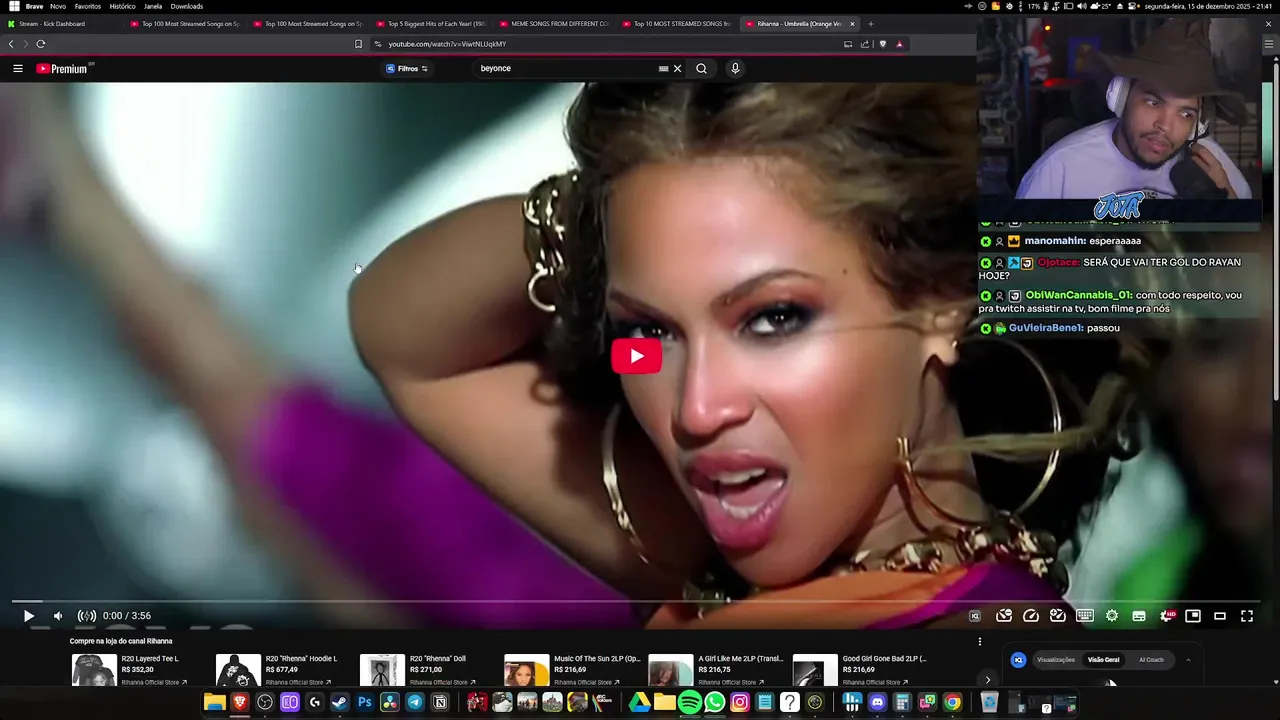Open the keyboard shortcuts icon in the player
Image resolution: width=1280 pixels, height=720 pixels.
click(x=1085, y=616)
